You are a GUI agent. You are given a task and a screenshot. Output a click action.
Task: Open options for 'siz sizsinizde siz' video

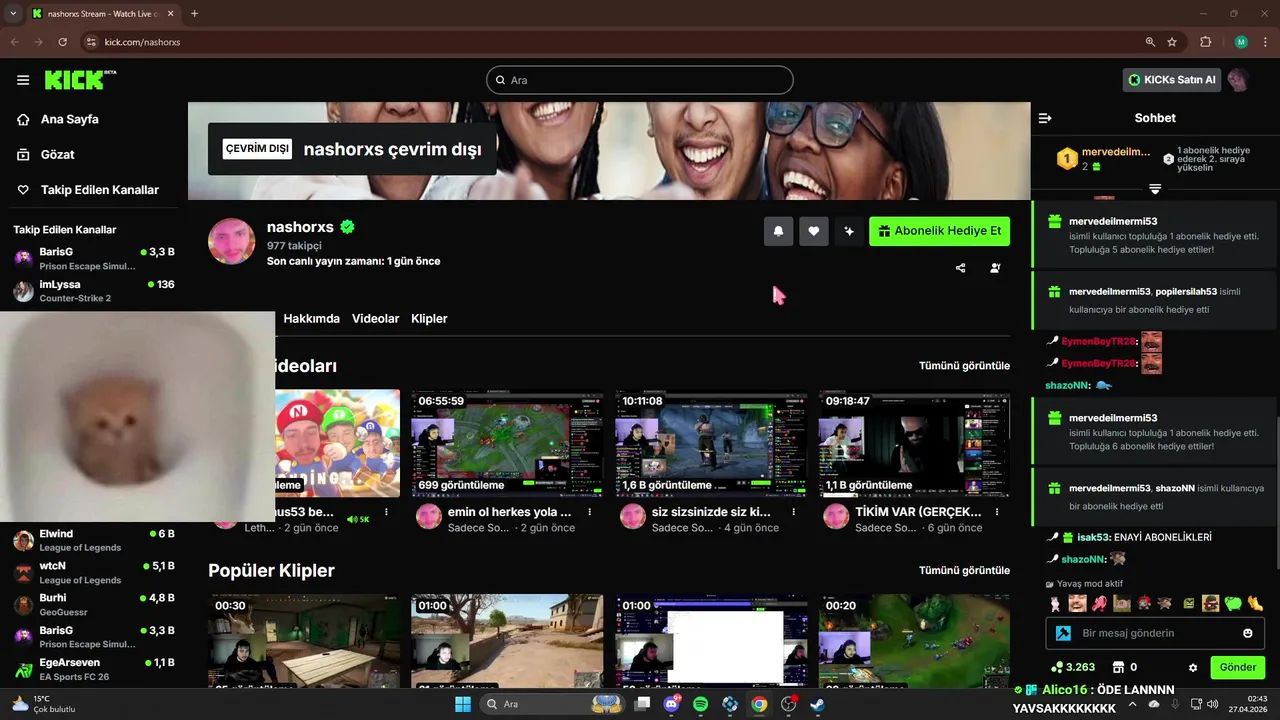(794, 512)
